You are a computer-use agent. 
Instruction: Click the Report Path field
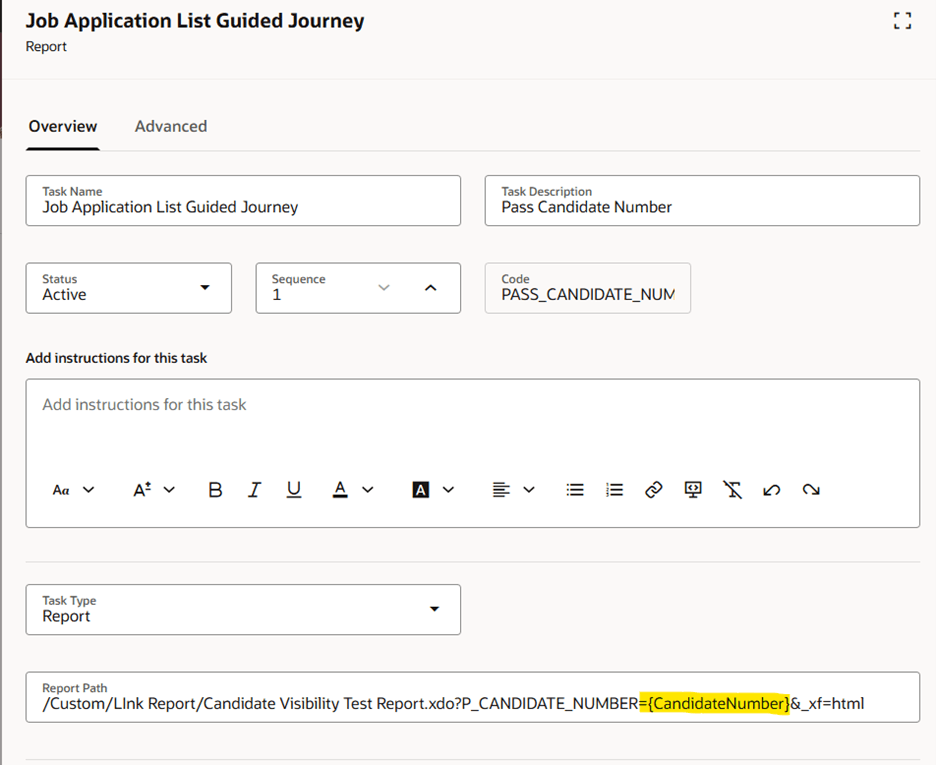pos(472,697)
